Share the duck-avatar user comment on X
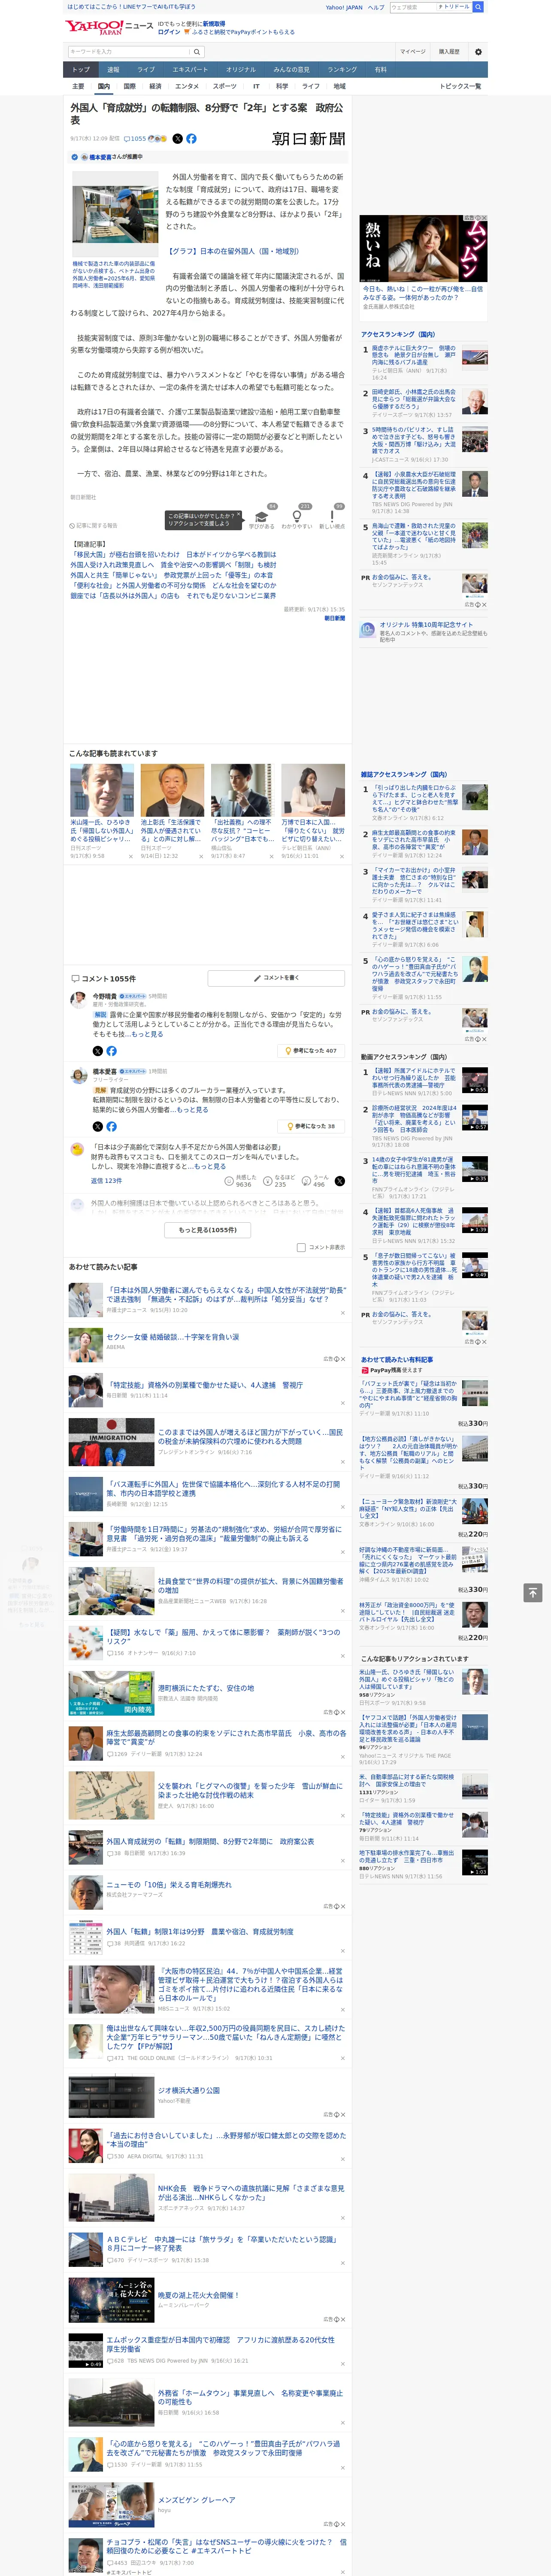Viewport: 551px width, 2576px height. tap(339, 1181)
